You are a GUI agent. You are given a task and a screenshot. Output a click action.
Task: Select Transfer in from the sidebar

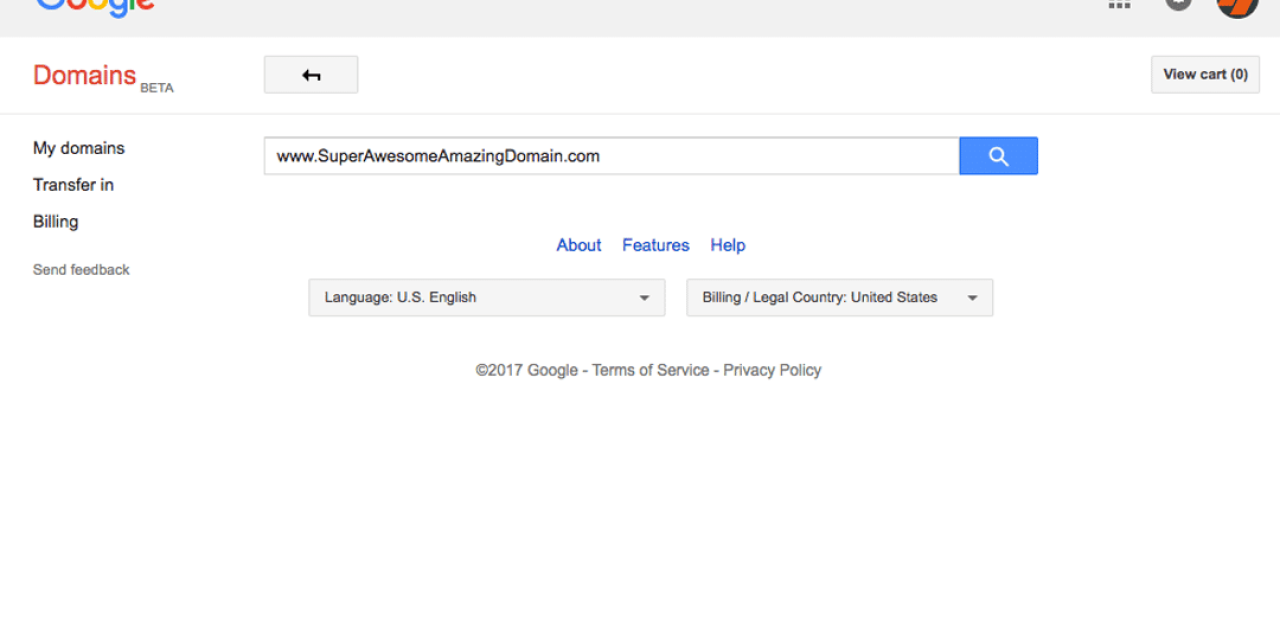73,185
